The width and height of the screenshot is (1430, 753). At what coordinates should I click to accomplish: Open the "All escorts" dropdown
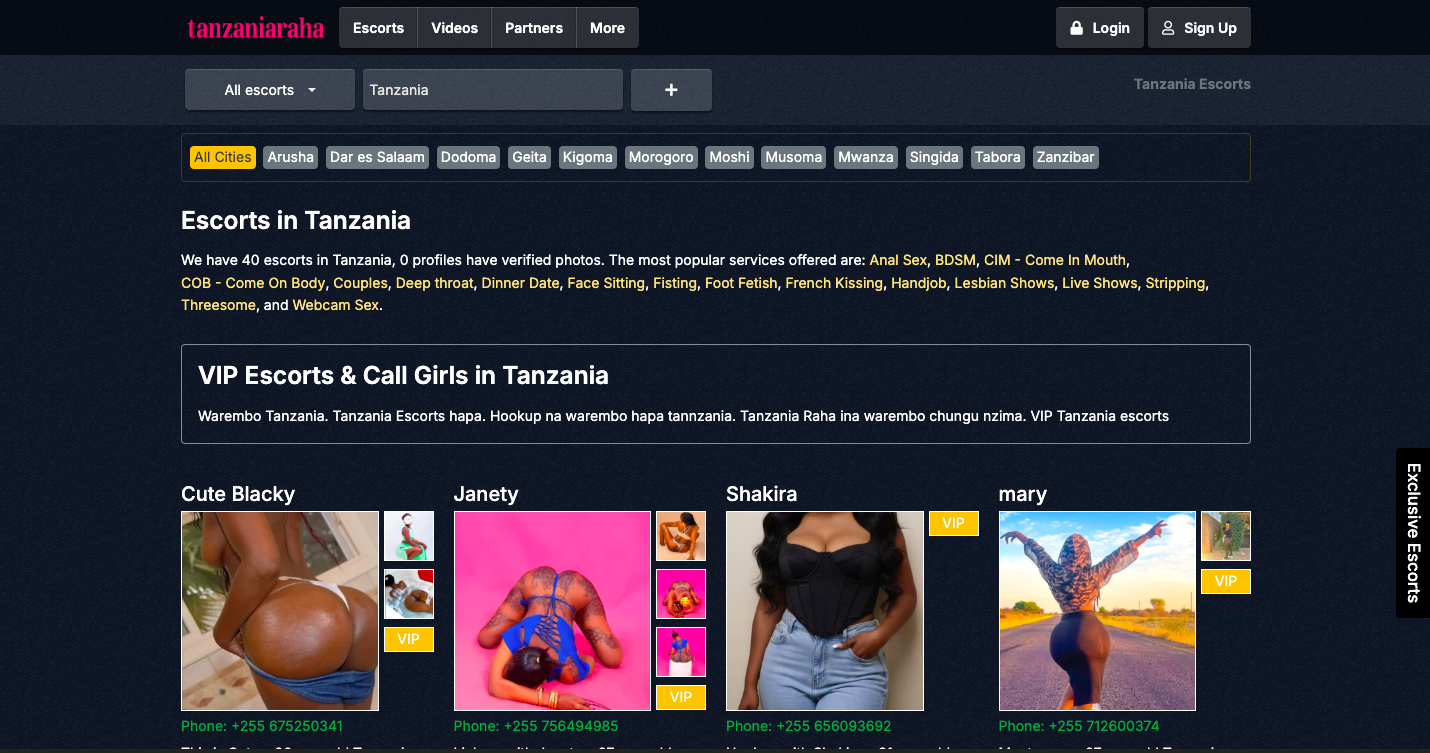(268, 89)
